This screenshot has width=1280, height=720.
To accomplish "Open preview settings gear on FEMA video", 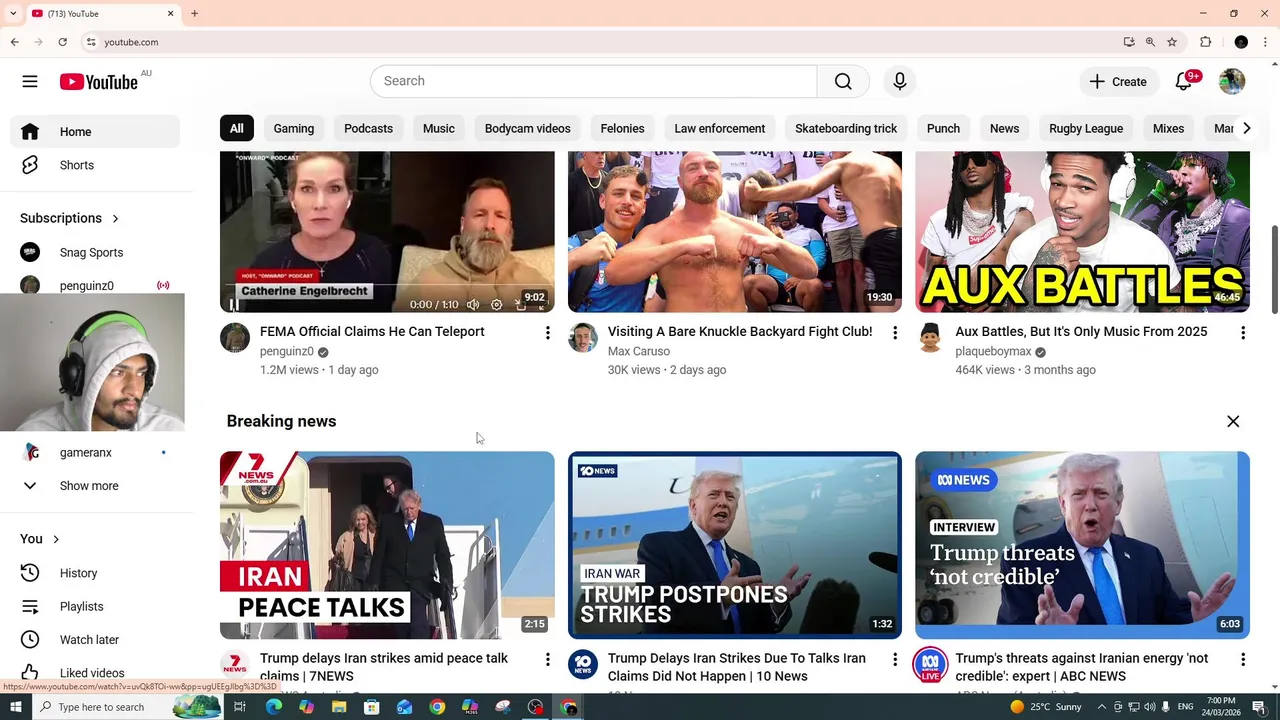I will 497,305.
